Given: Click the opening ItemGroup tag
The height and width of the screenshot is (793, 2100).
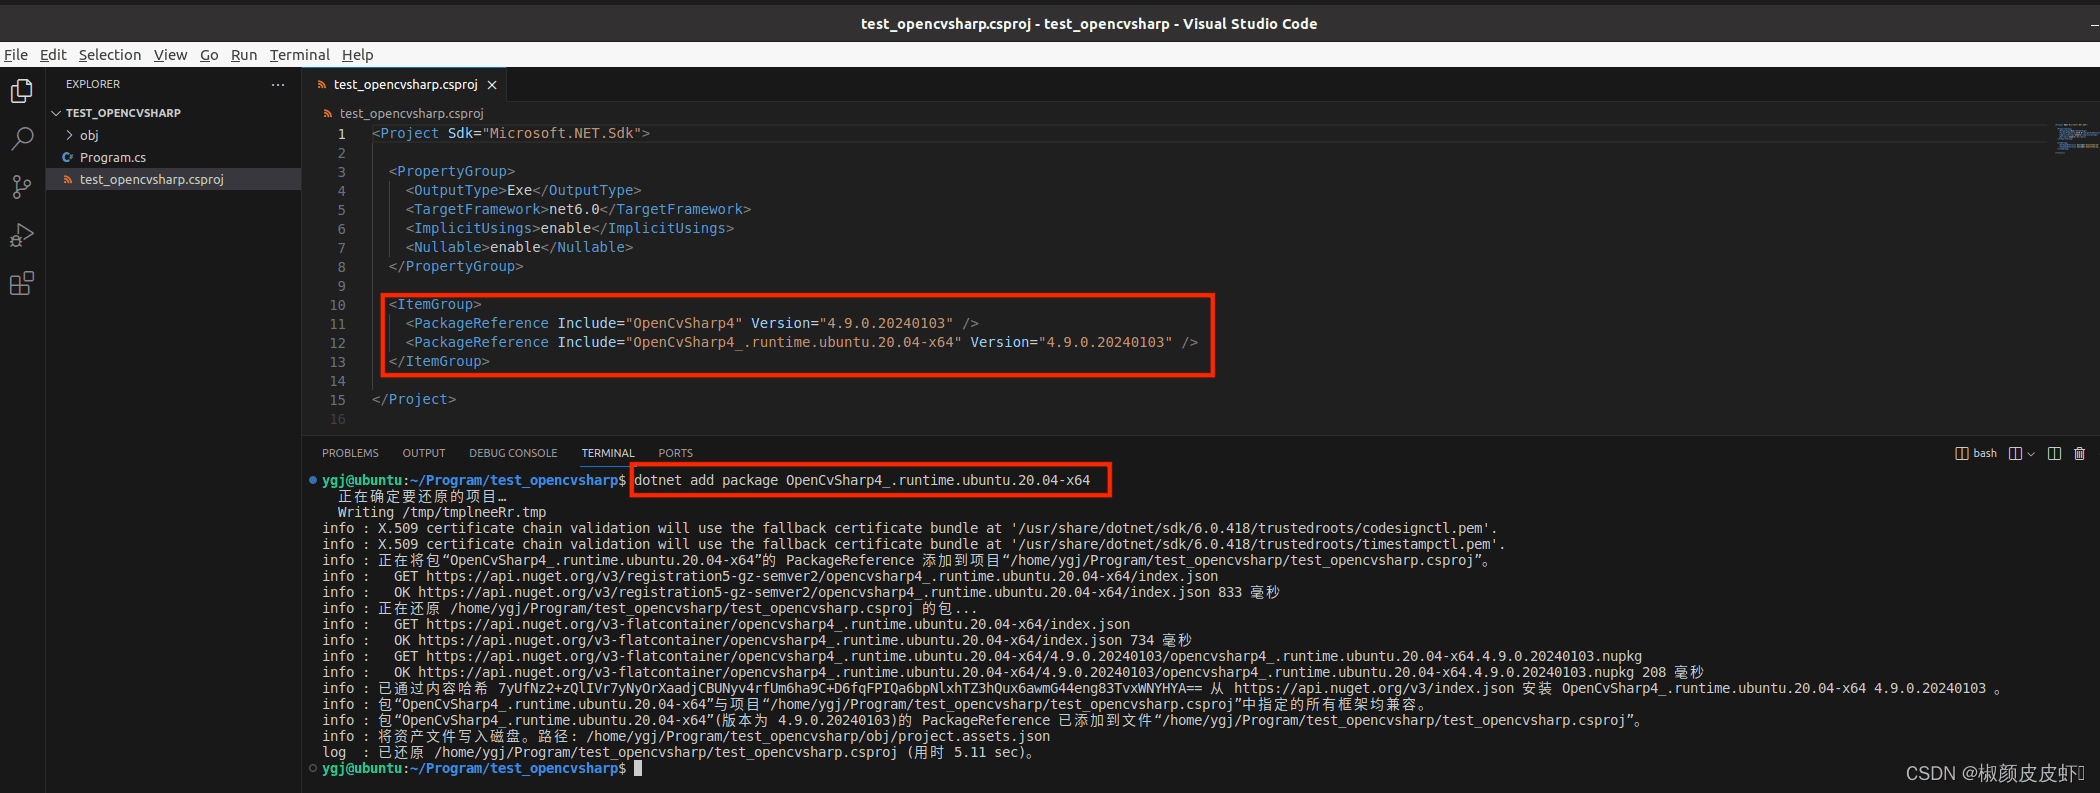Looking at the screenshot, I should [x=435, y=304].
